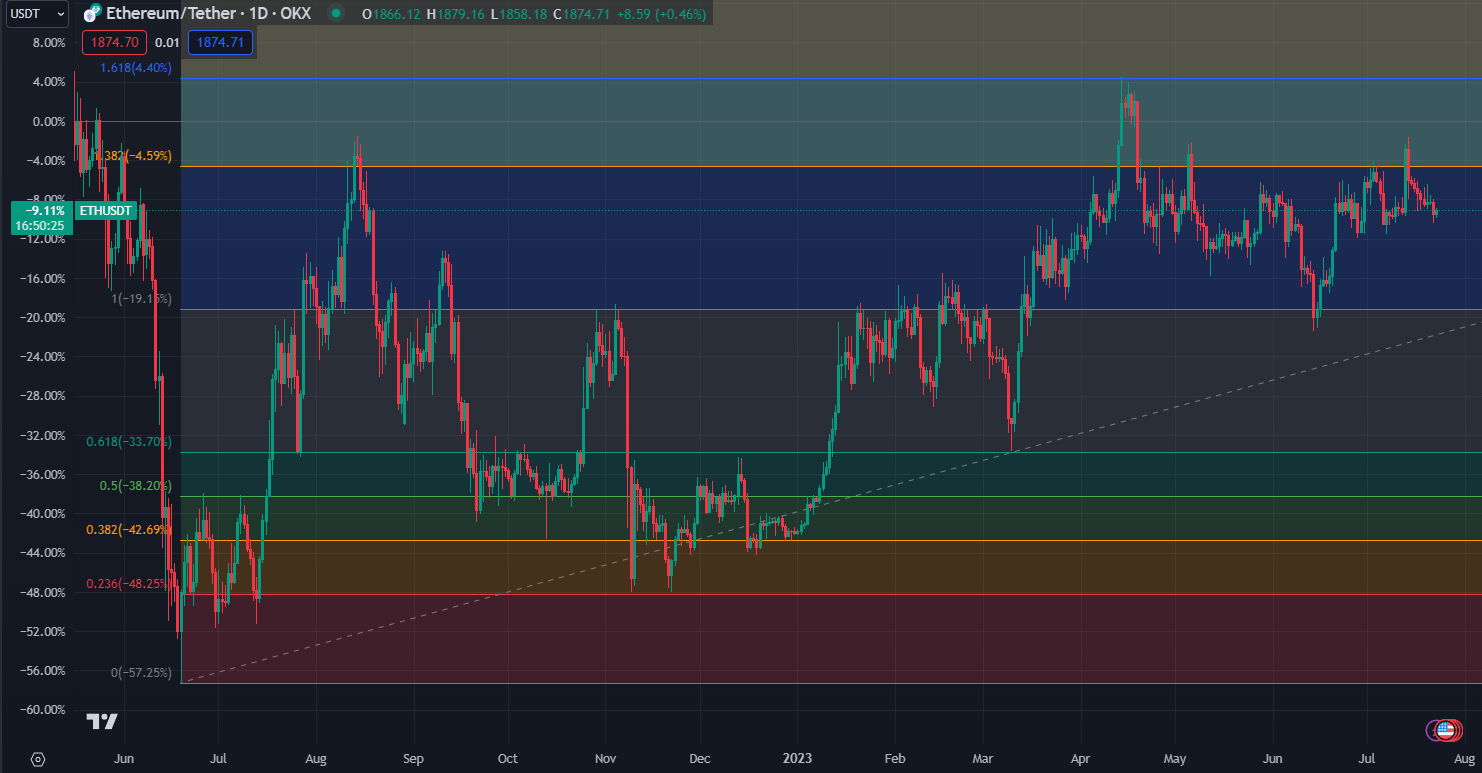Click the 2023 year label on time axis
Viewport: 1482px width, 773px height.
click(796, 759)
